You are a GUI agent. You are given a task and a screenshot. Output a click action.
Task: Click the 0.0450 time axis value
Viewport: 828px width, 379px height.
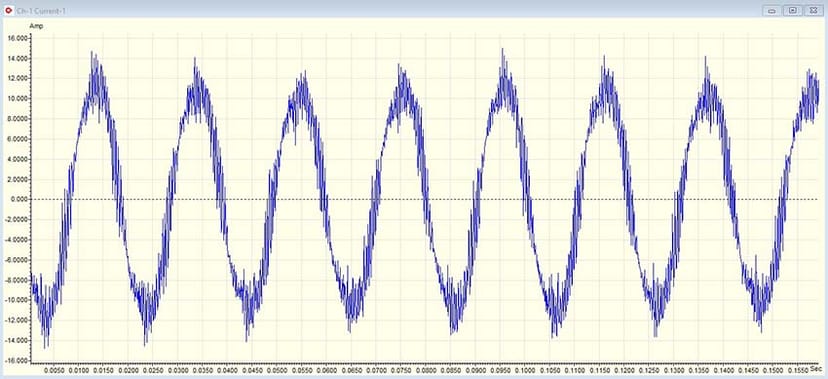pyautogui.click(x=252, y=371)
